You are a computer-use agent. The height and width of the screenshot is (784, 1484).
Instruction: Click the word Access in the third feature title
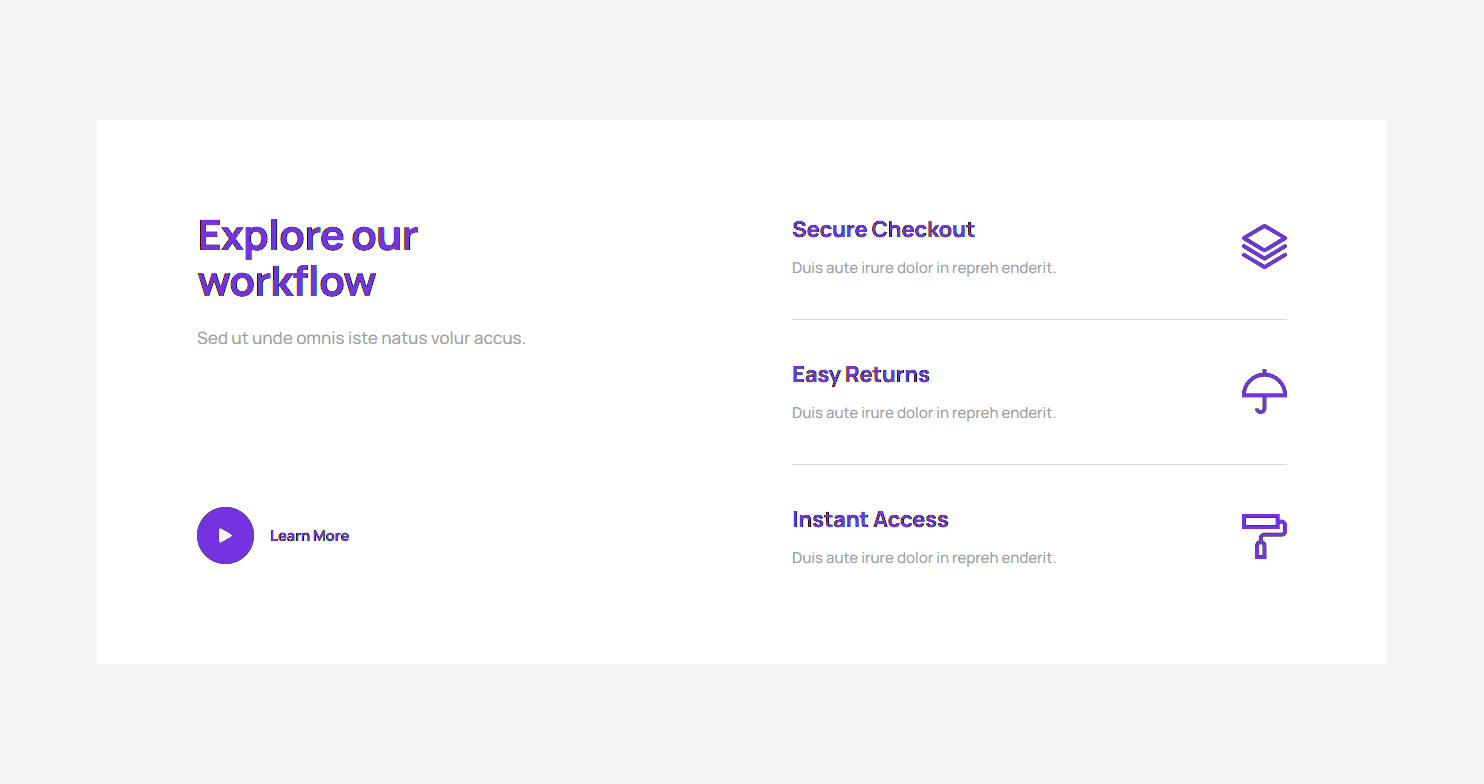(908, 520)
